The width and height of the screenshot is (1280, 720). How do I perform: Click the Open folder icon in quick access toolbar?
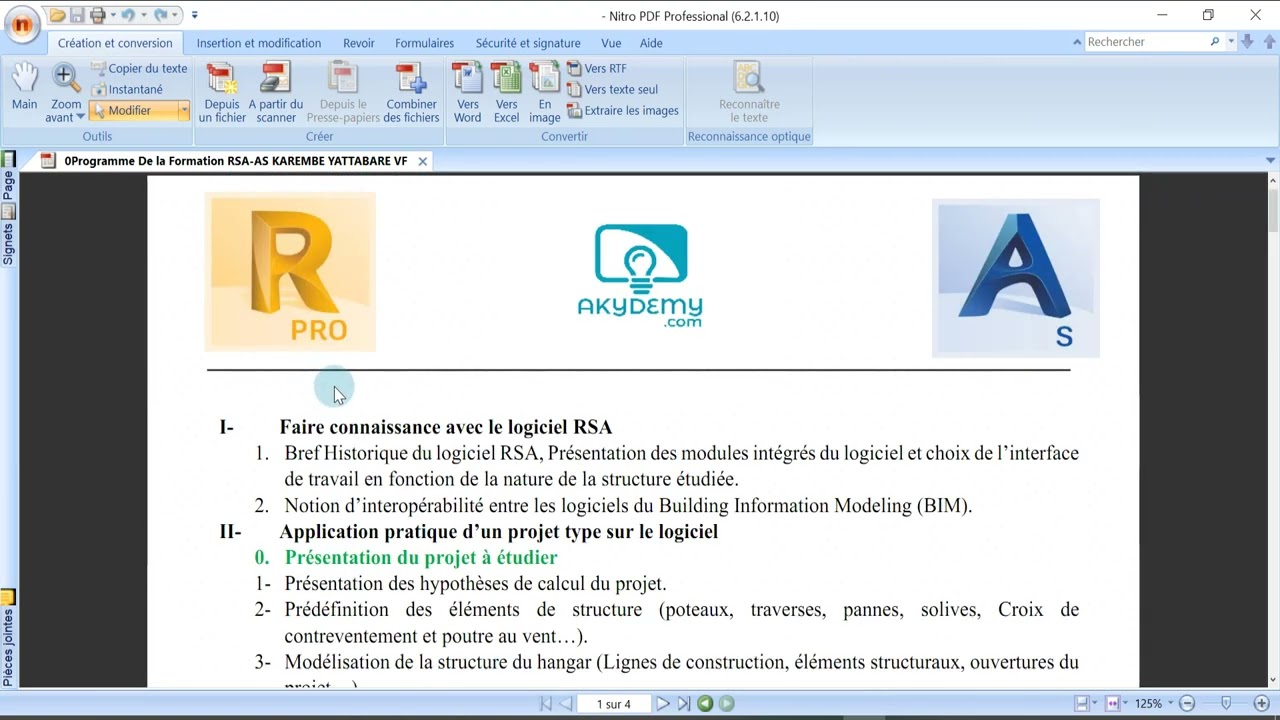pyautogui.click(x=58, y=15)
